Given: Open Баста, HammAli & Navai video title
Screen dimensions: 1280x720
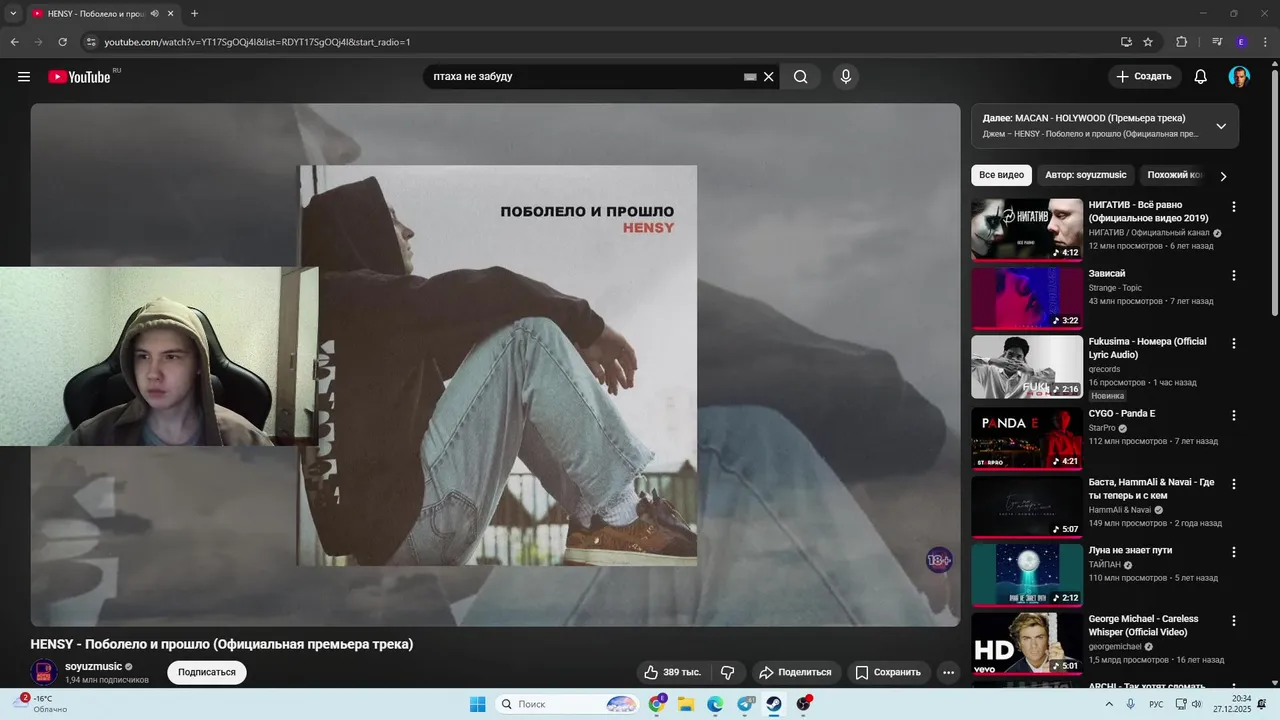Looking at the screenshot, I should tap(1152, 489).
